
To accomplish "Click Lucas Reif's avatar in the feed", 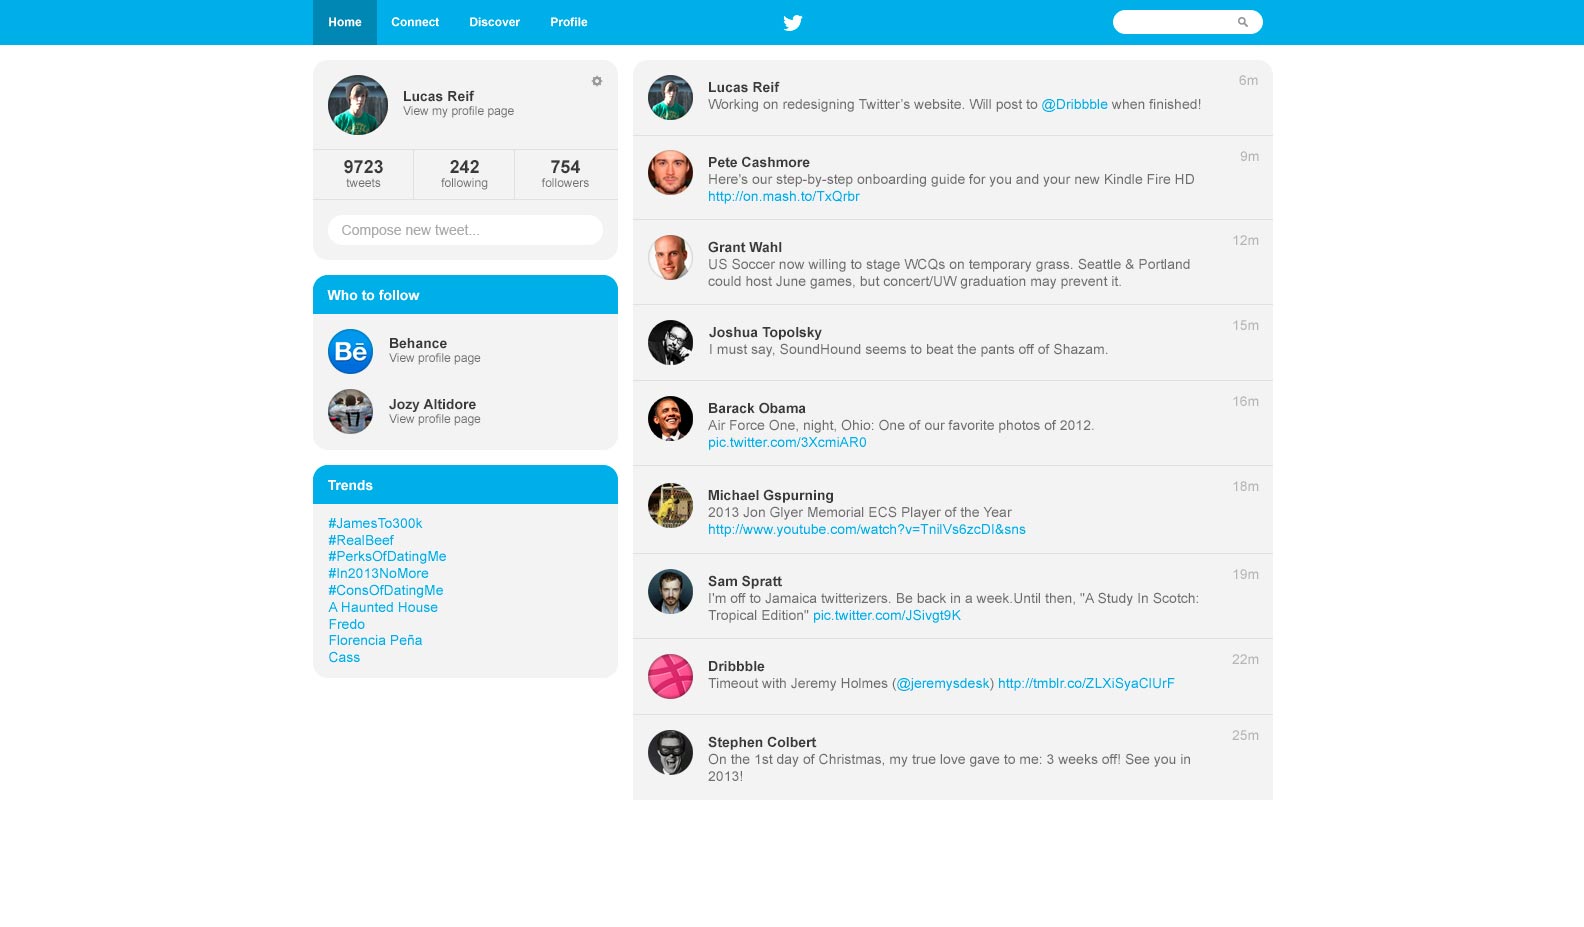I will tap(670, 97).
